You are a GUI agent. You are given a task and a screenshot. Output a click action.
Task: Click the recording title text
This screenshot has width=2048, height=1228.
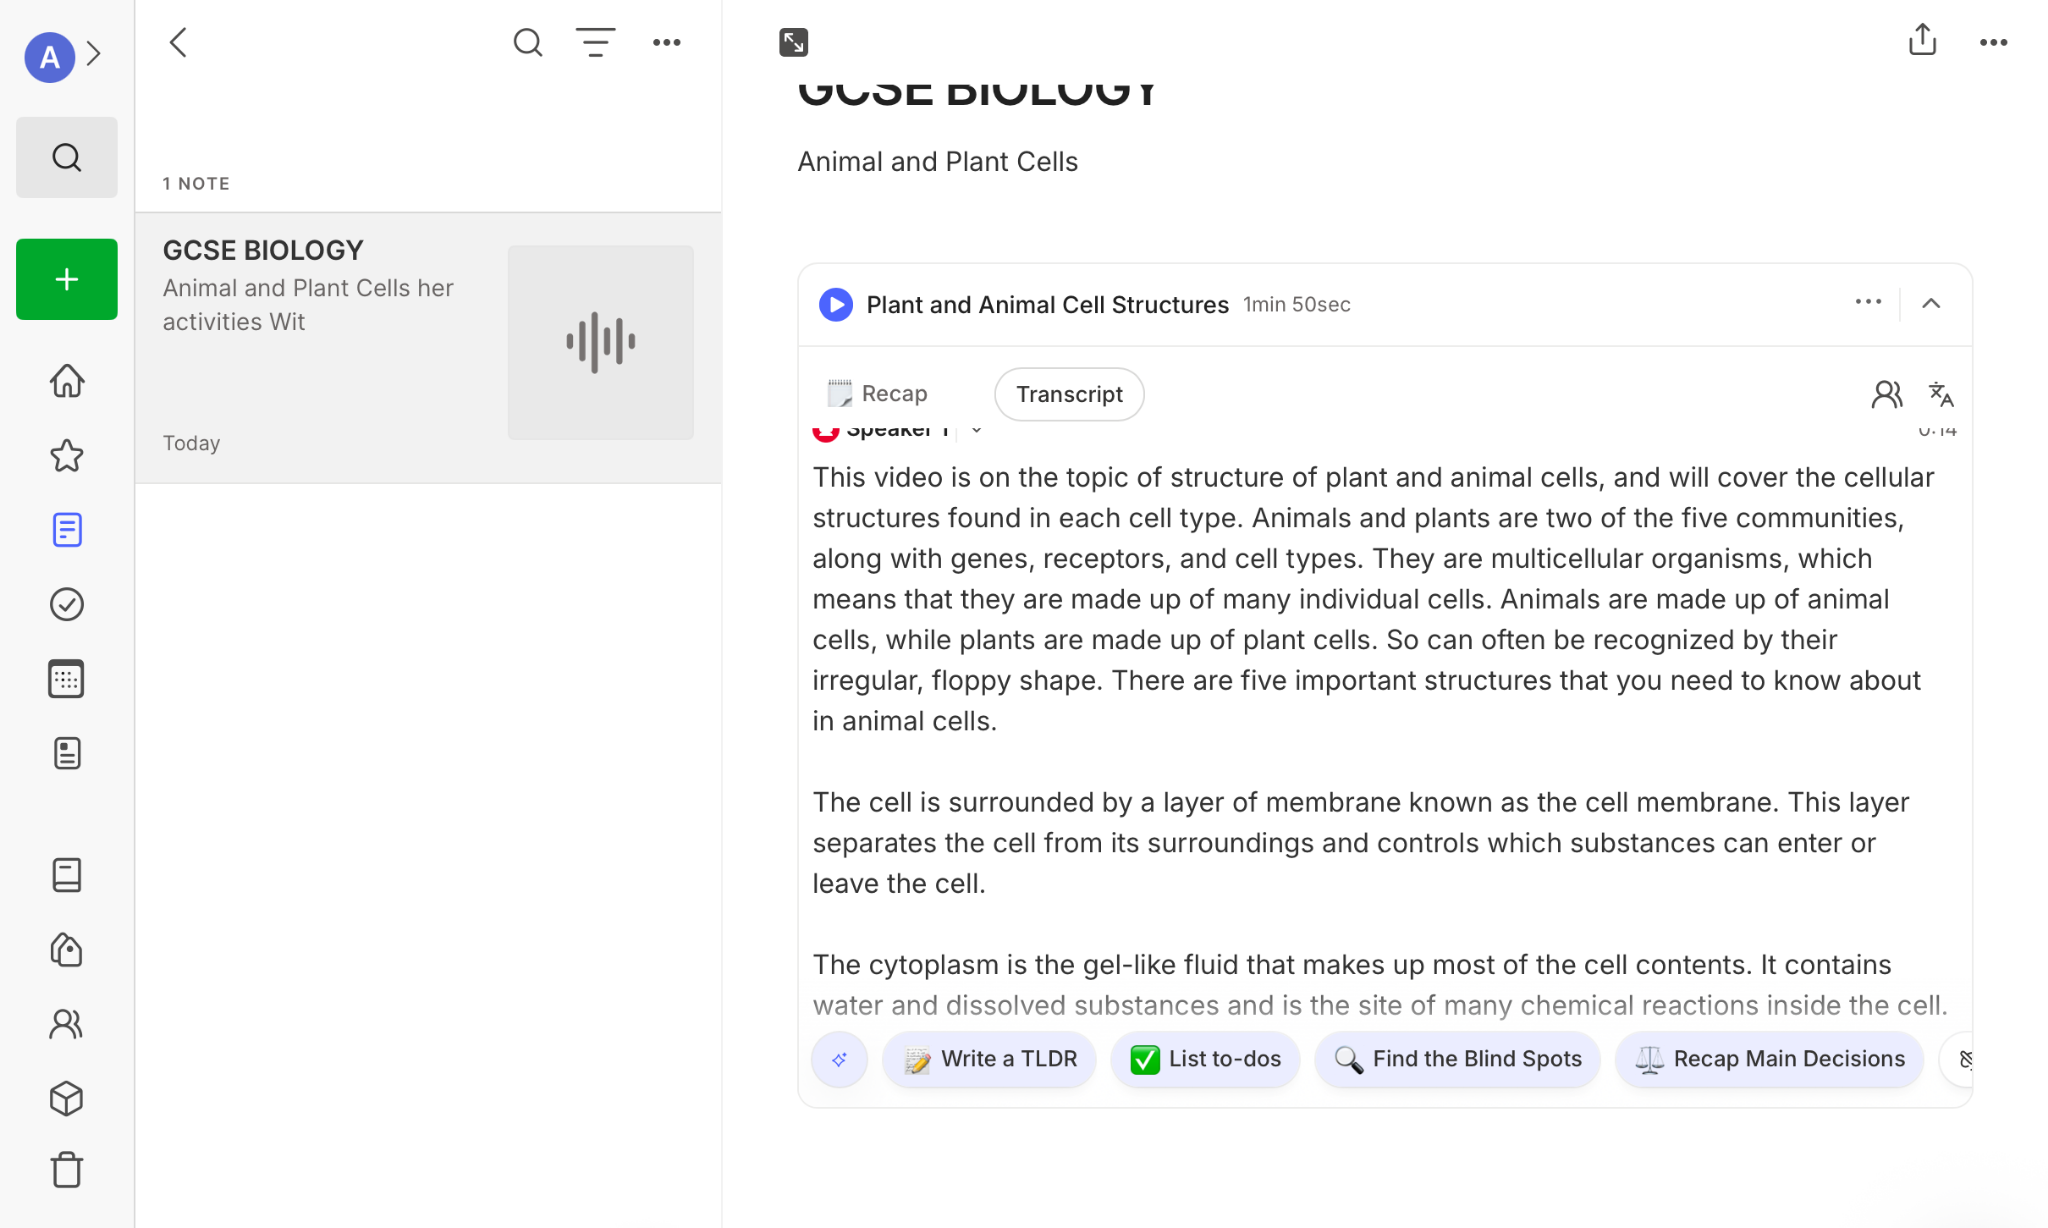(1047, 305)
